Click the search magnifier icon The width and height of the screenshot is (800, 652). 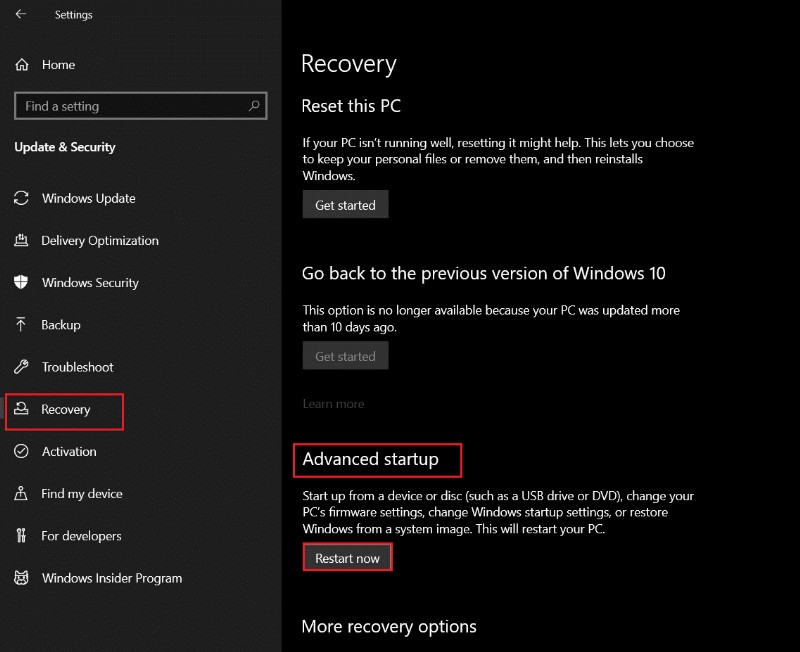click(254, 106)
